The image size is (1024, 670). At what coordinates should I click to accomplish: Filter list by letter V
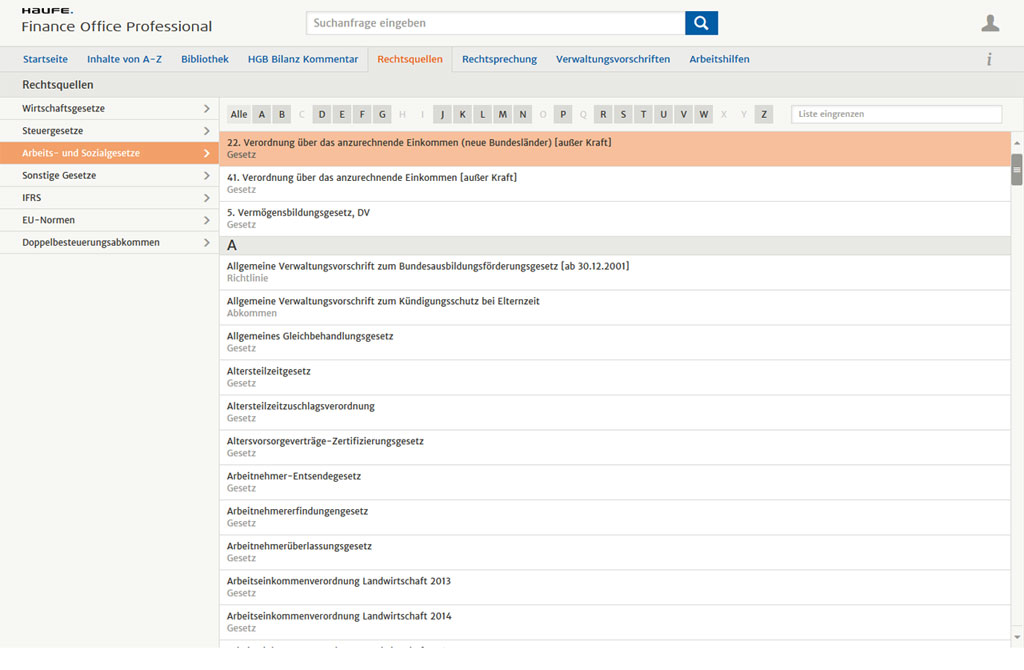684,114
